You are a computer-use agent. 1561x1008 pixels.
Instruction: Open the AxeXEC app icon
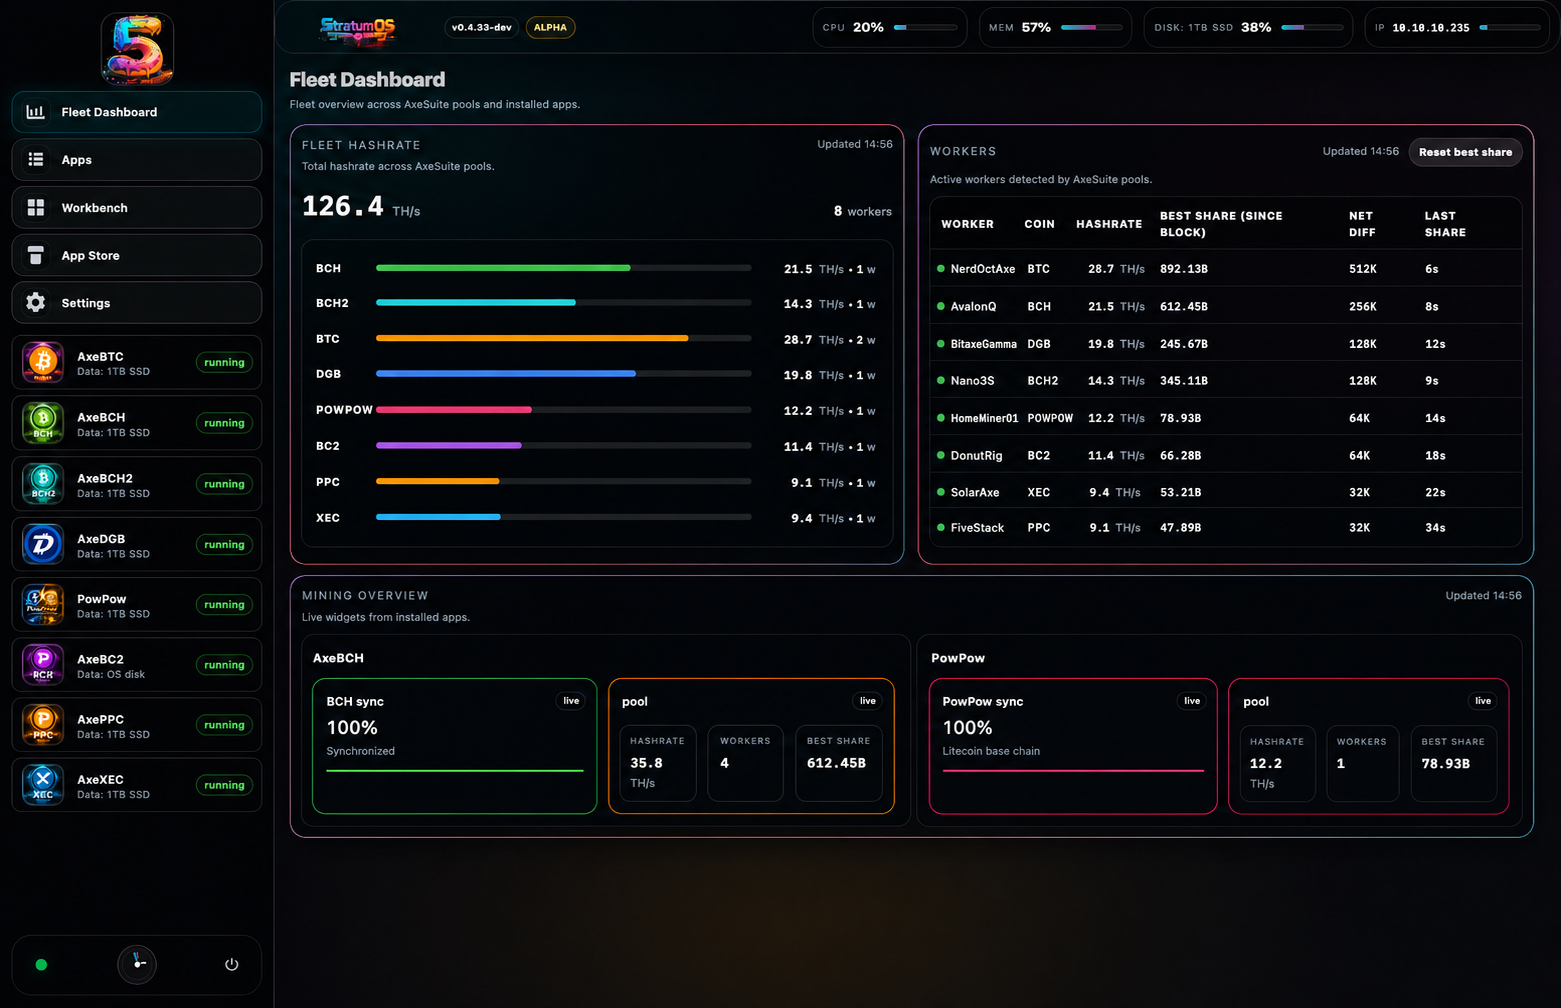click(x=43, y=785)
